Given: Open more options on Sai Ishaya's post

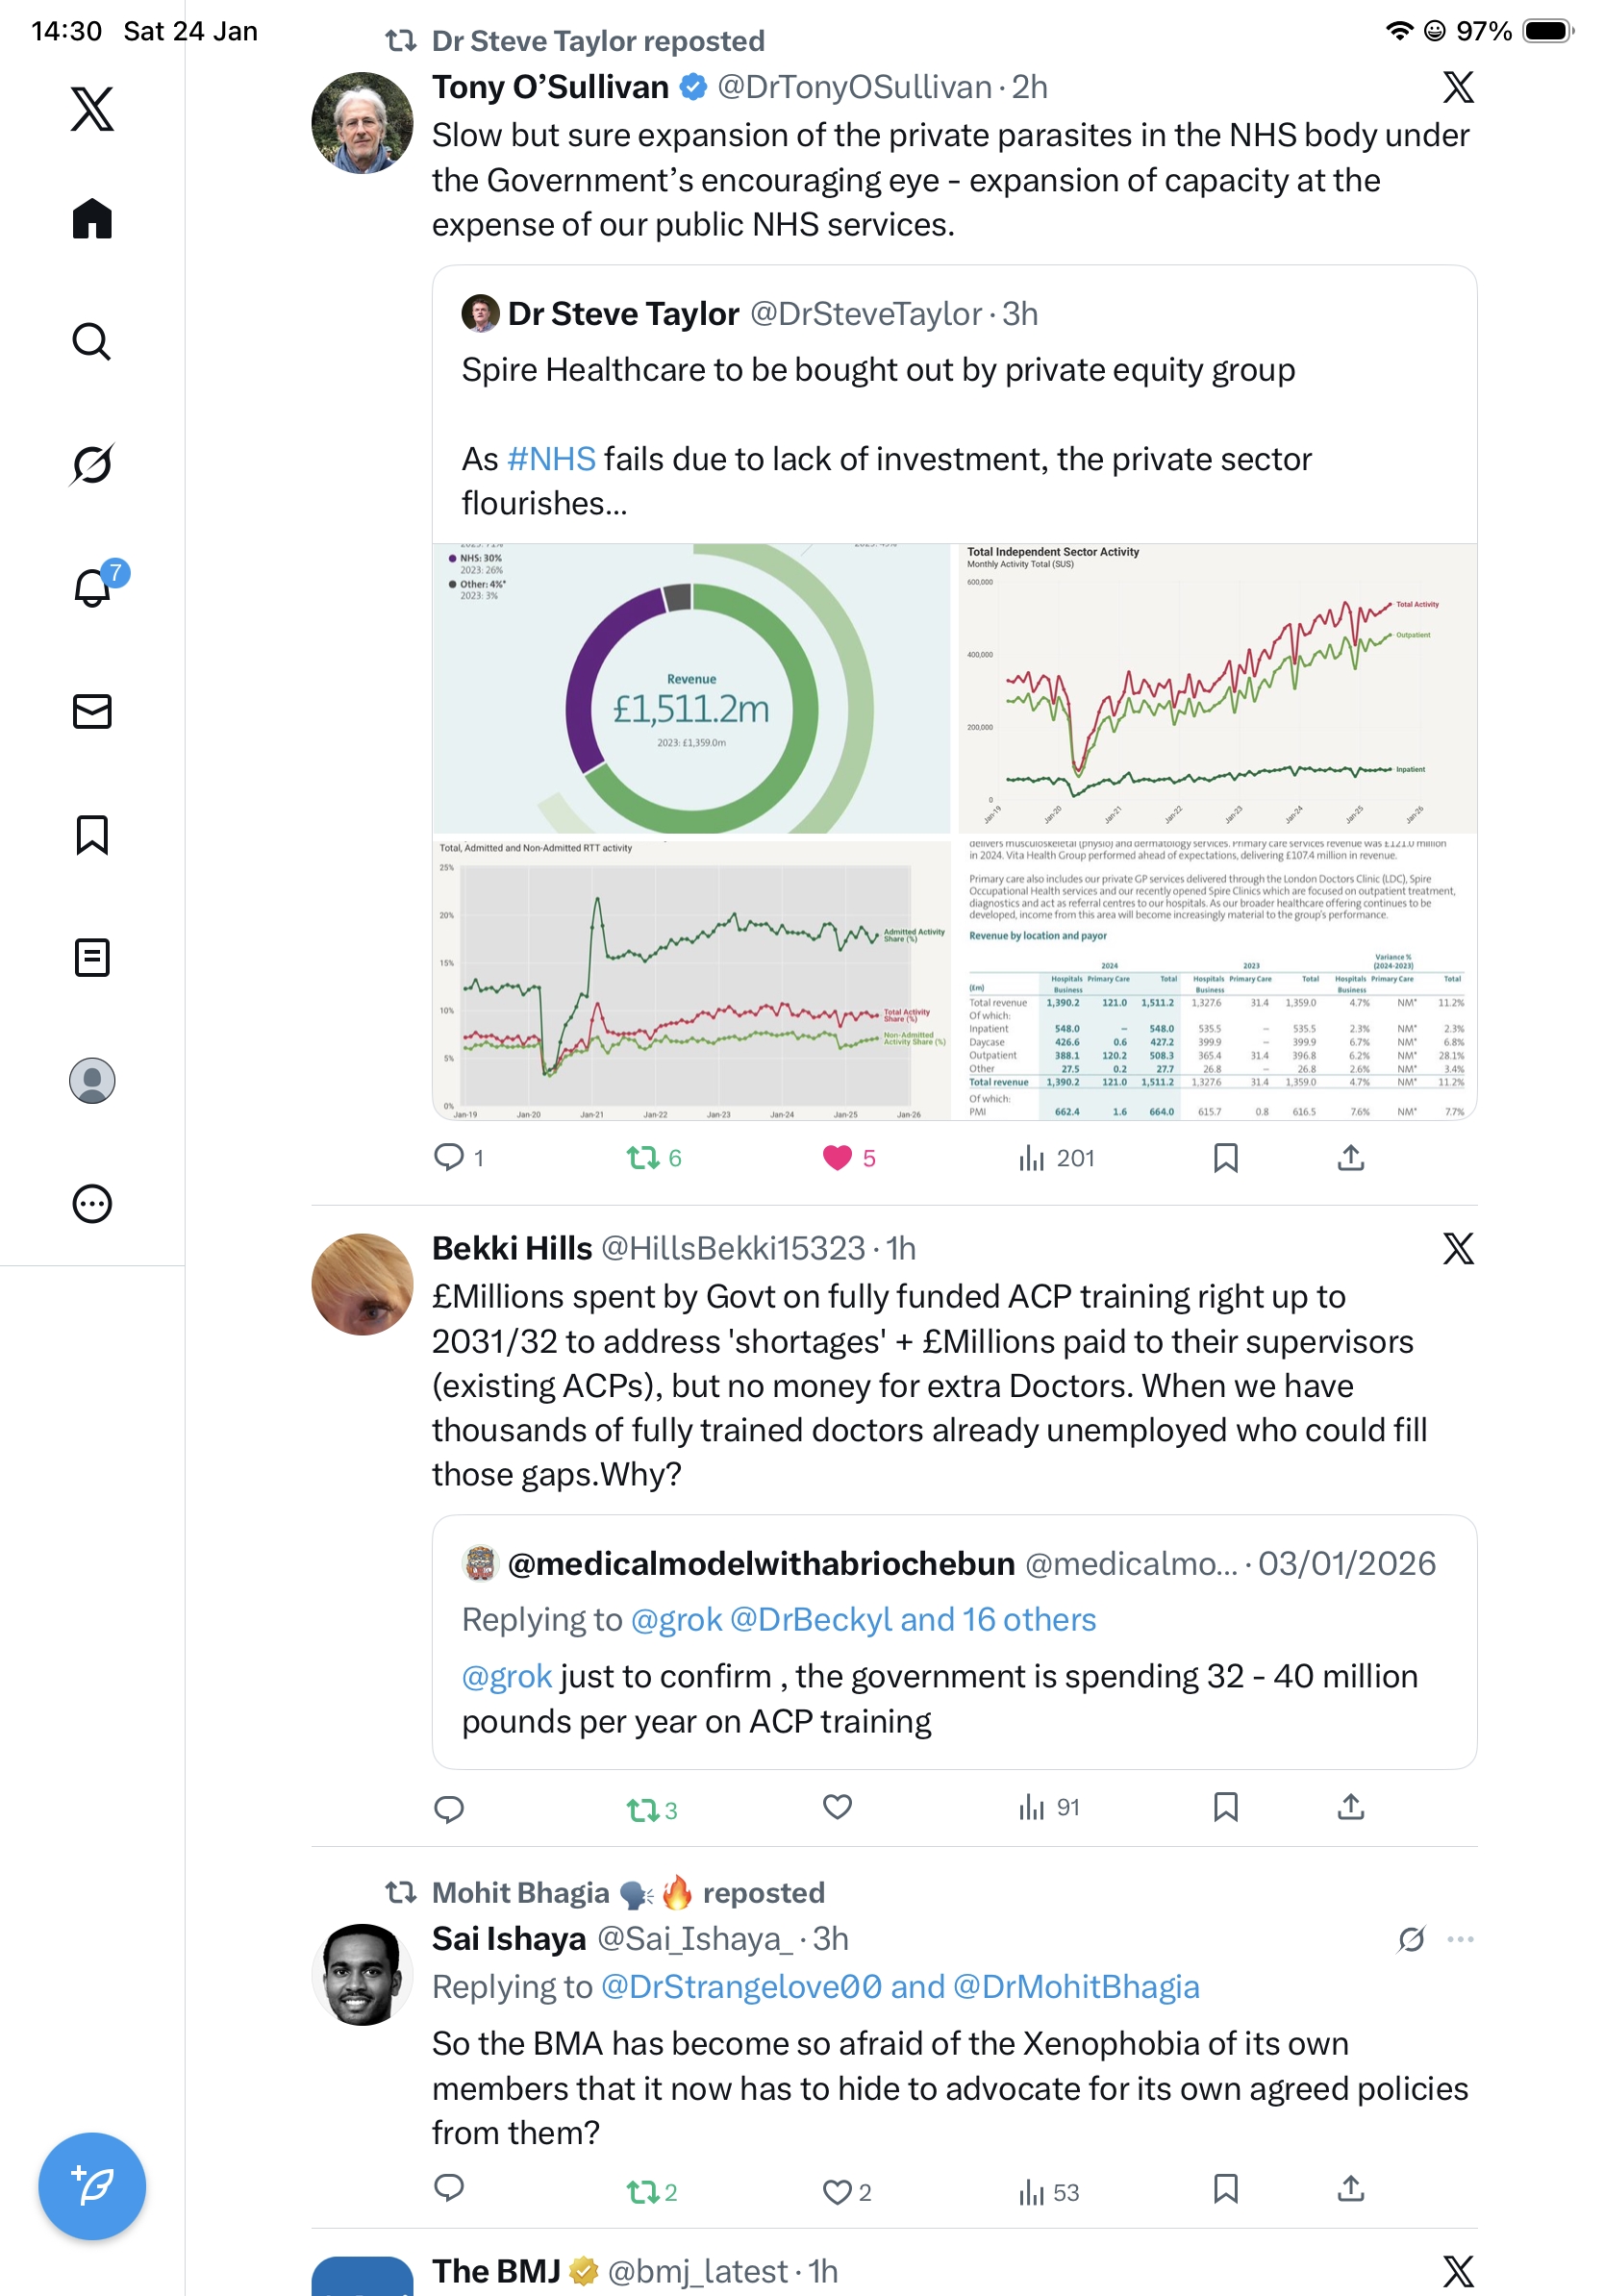Looking at the screenshot, I should (1460, 1939).
